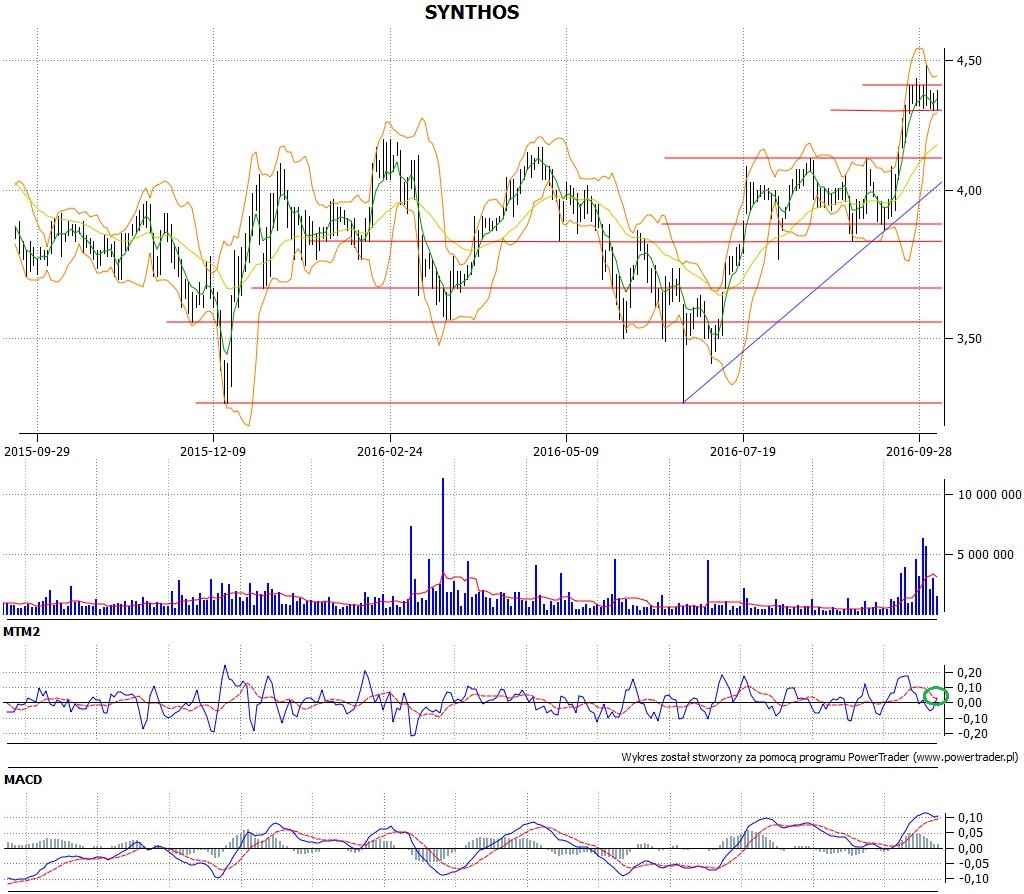Click the 5 000 000 volume label
Image resolution: width=1024 pixels, height=894 pixels.
point(985,555)
